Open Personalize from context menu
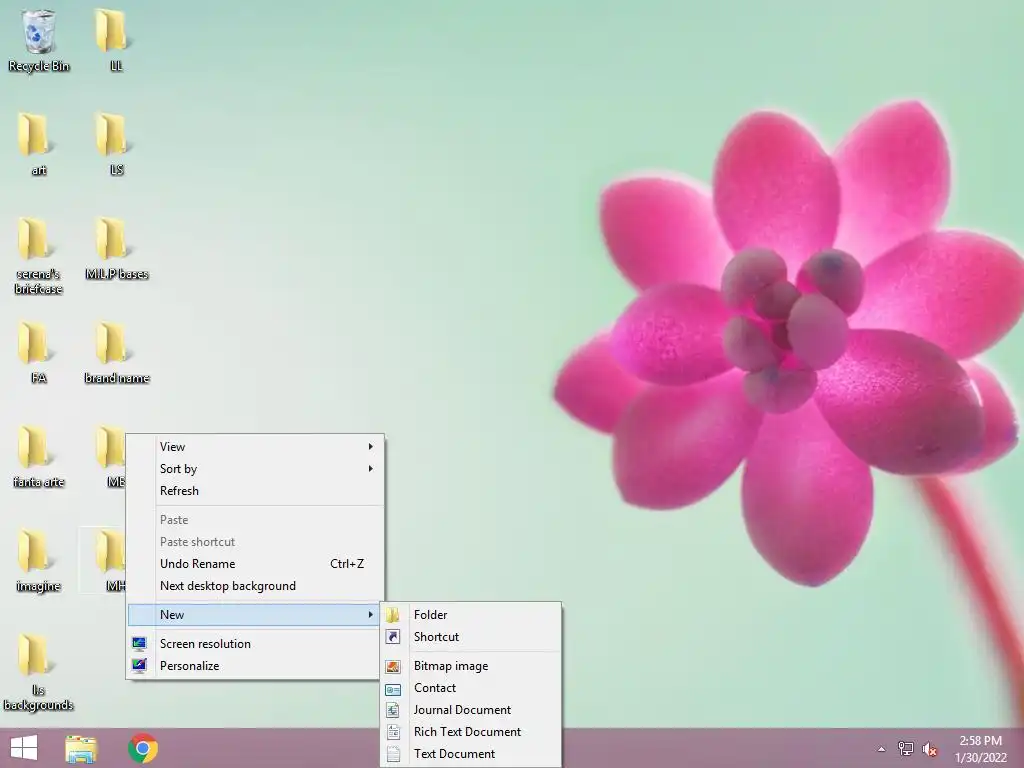This screenshot has width=1024, height=768. pyautogui.click(x=253, y=666)
